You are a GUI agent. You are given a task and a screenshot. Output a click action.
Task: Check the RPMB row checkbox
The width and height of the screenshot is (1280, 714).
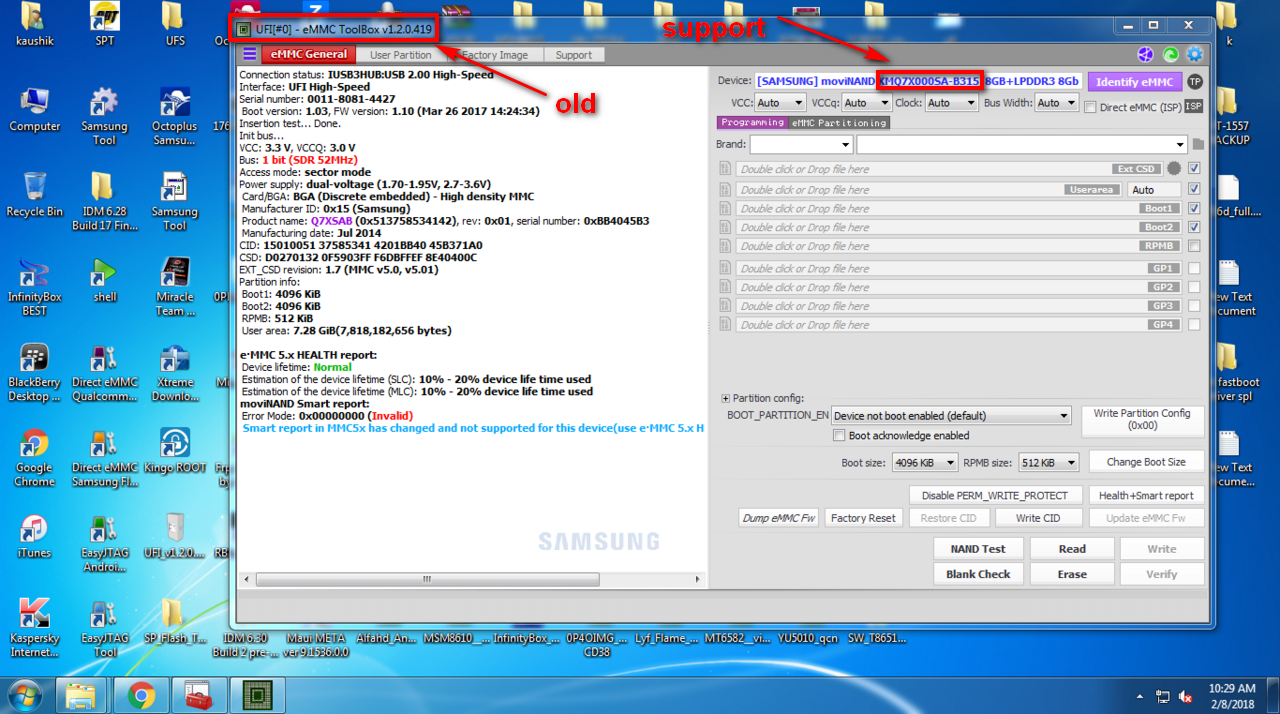click(1194, 246)
